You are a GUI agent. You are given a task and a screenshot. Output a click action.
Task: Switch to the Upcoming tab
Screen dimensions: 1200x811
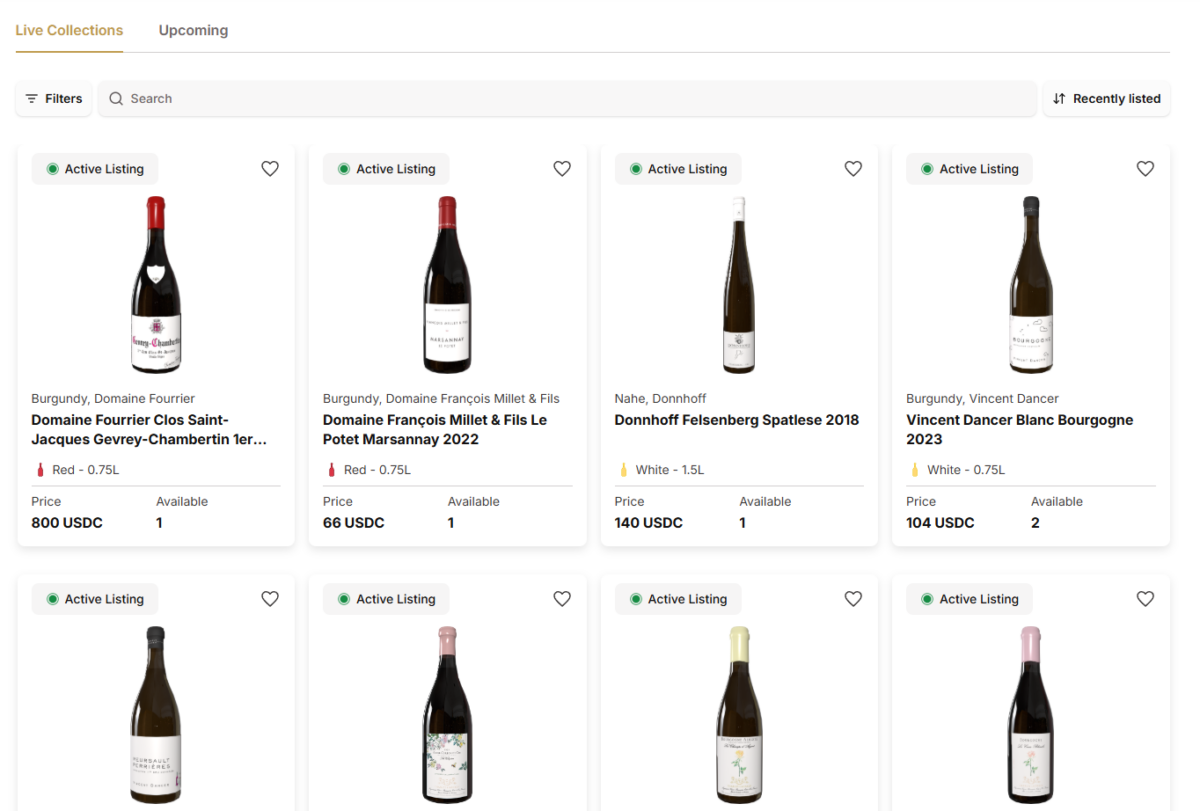pos(193,30)
